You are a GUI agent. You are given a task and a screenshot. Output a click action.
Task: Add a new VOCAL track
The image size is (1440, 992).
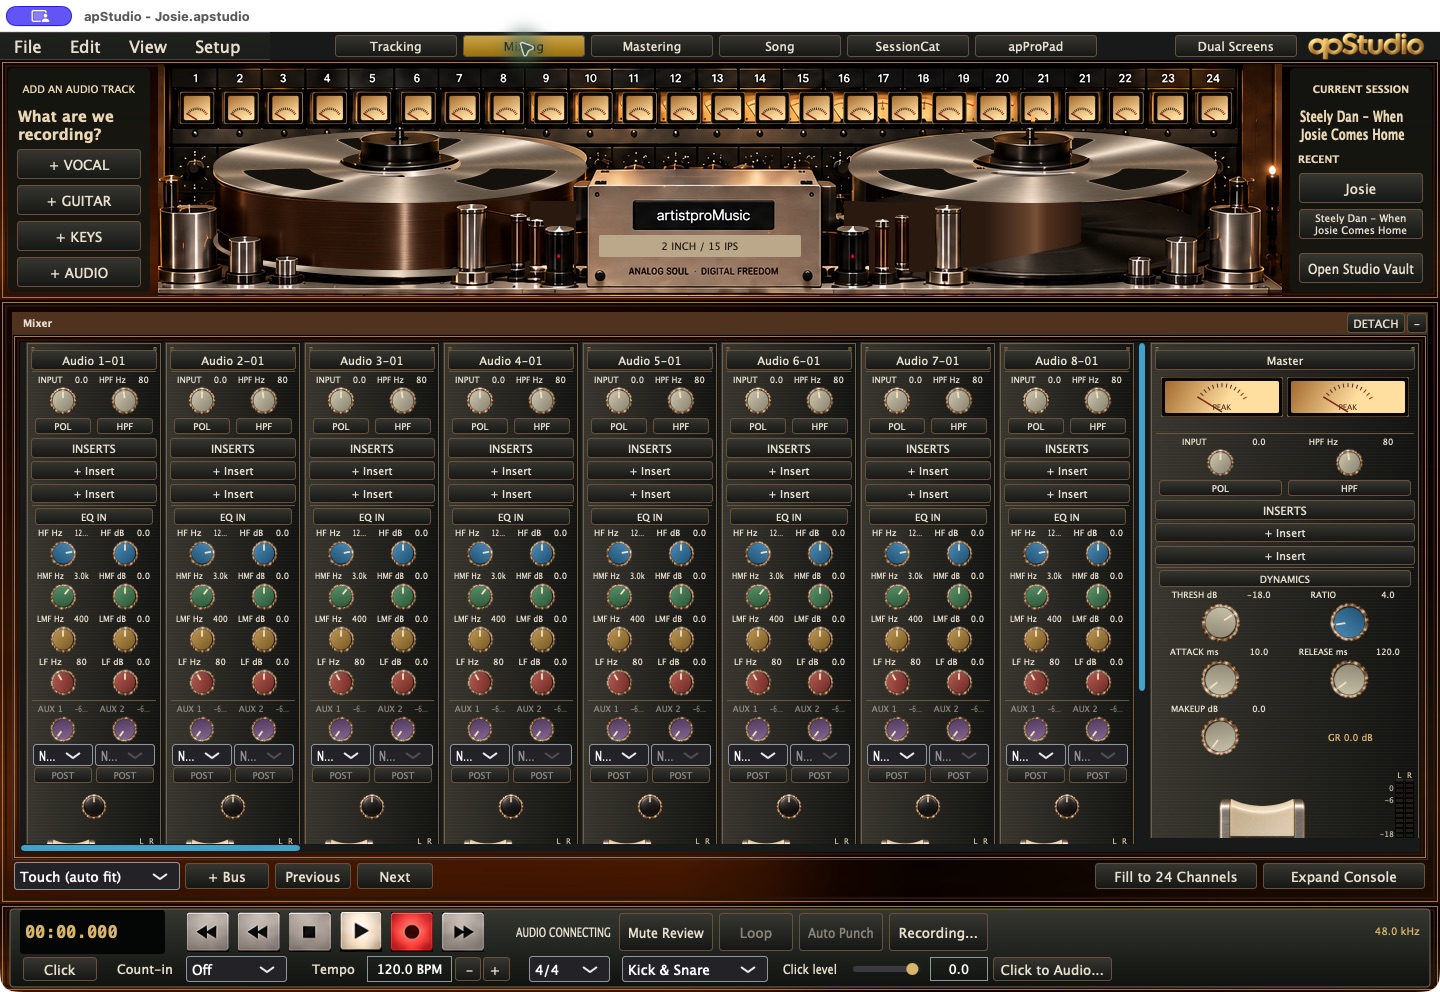[79, 165]
